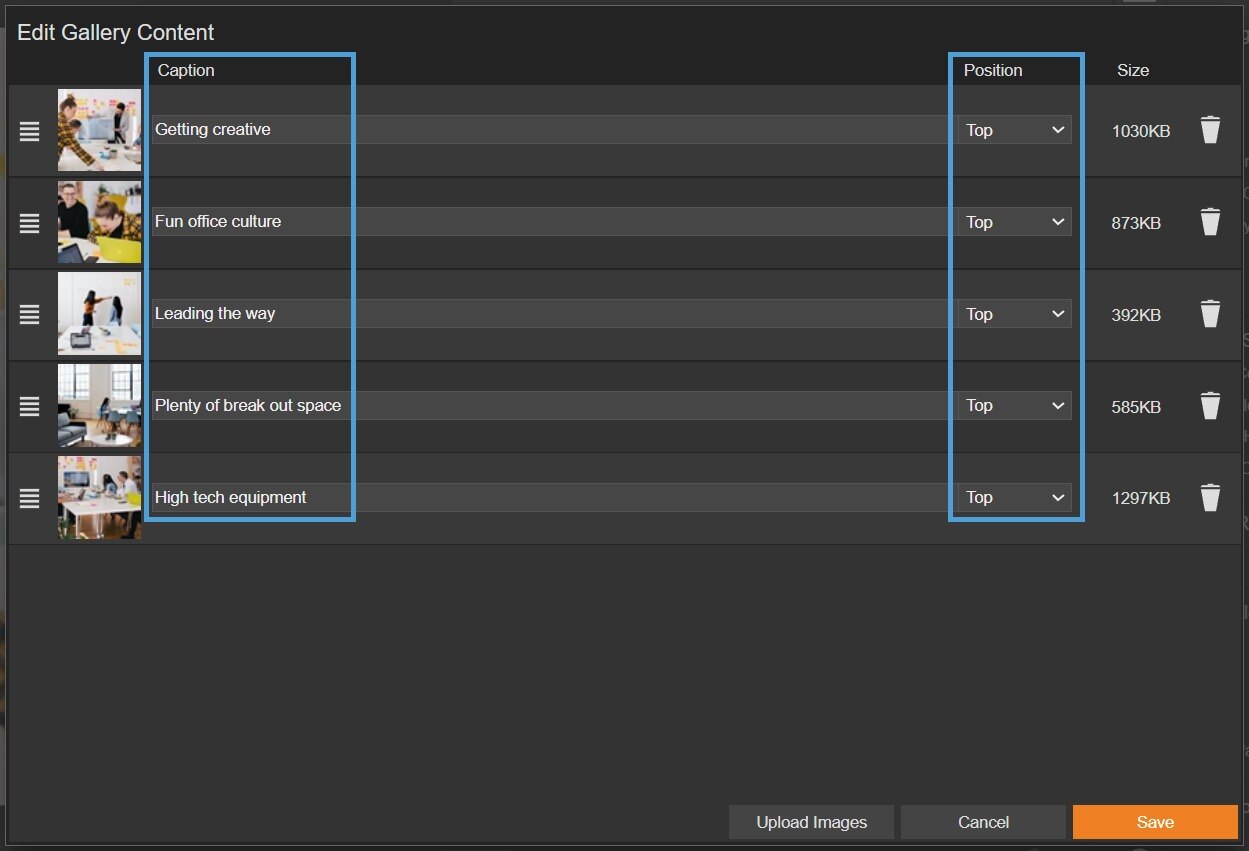Click thumbnail of "Plenty of break out space"

pyautogui.click(x=99, y=406)
